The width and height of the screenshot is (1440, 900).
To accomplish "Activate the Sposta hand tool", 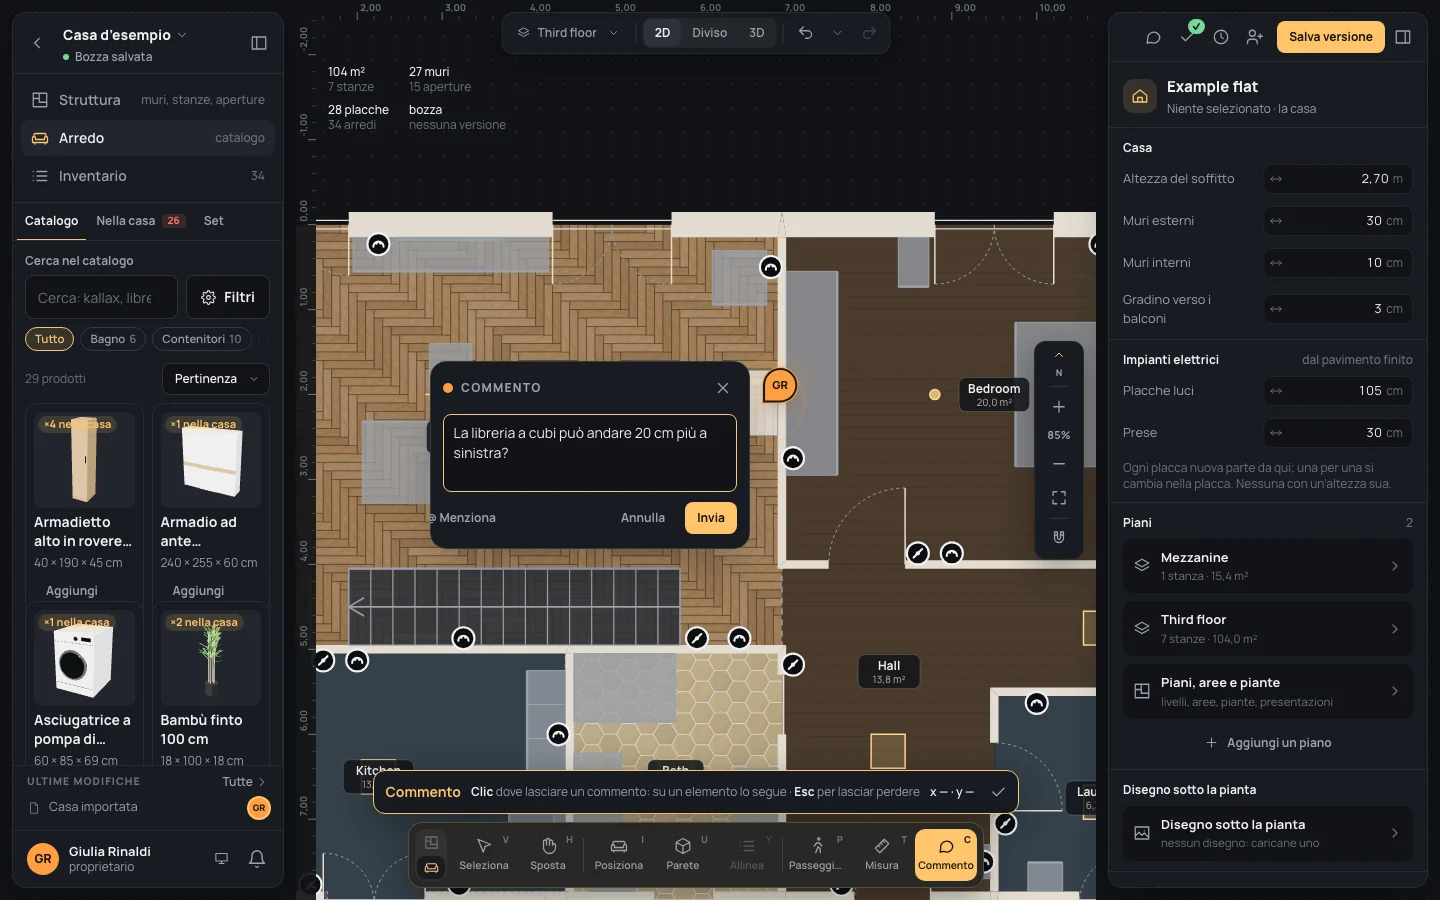I will click(548, 854).
